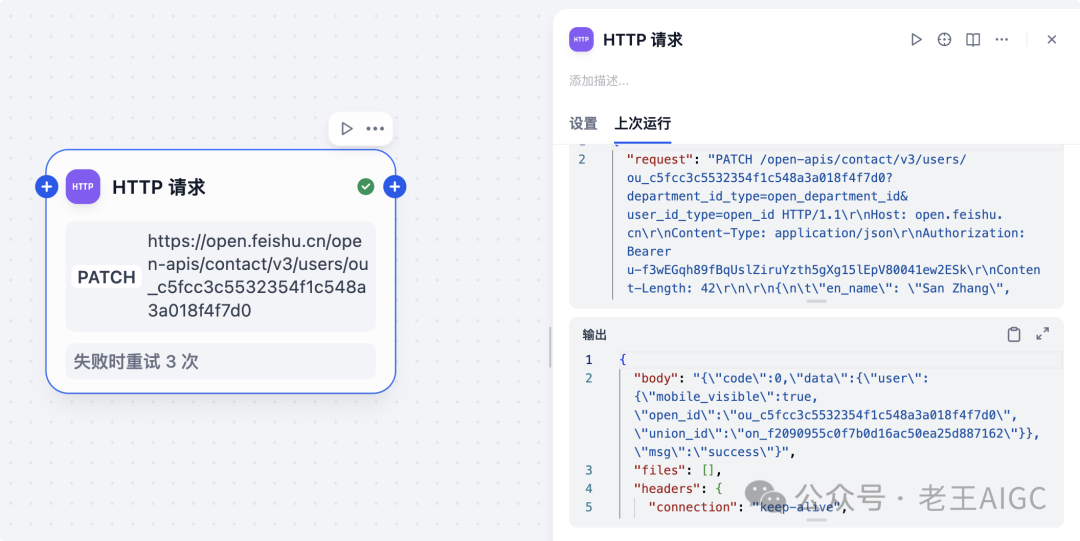1080x541 pixels.
Task: Click the 输出 section label
Action: point(594,335)
